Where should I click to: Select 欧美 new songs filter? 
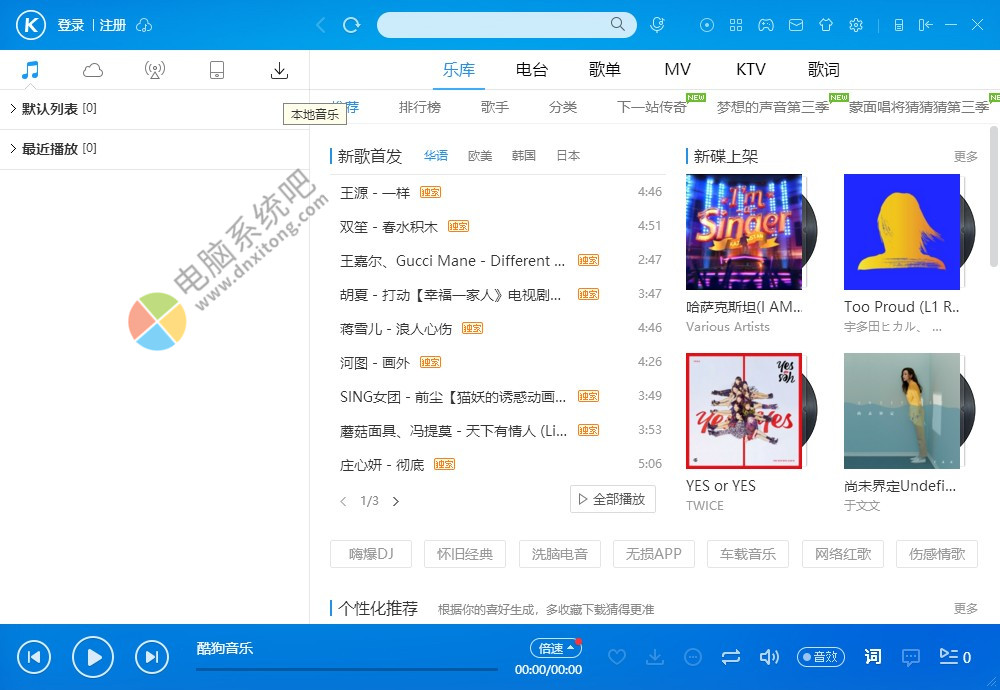pyautogui.click(x=480, y=156)
